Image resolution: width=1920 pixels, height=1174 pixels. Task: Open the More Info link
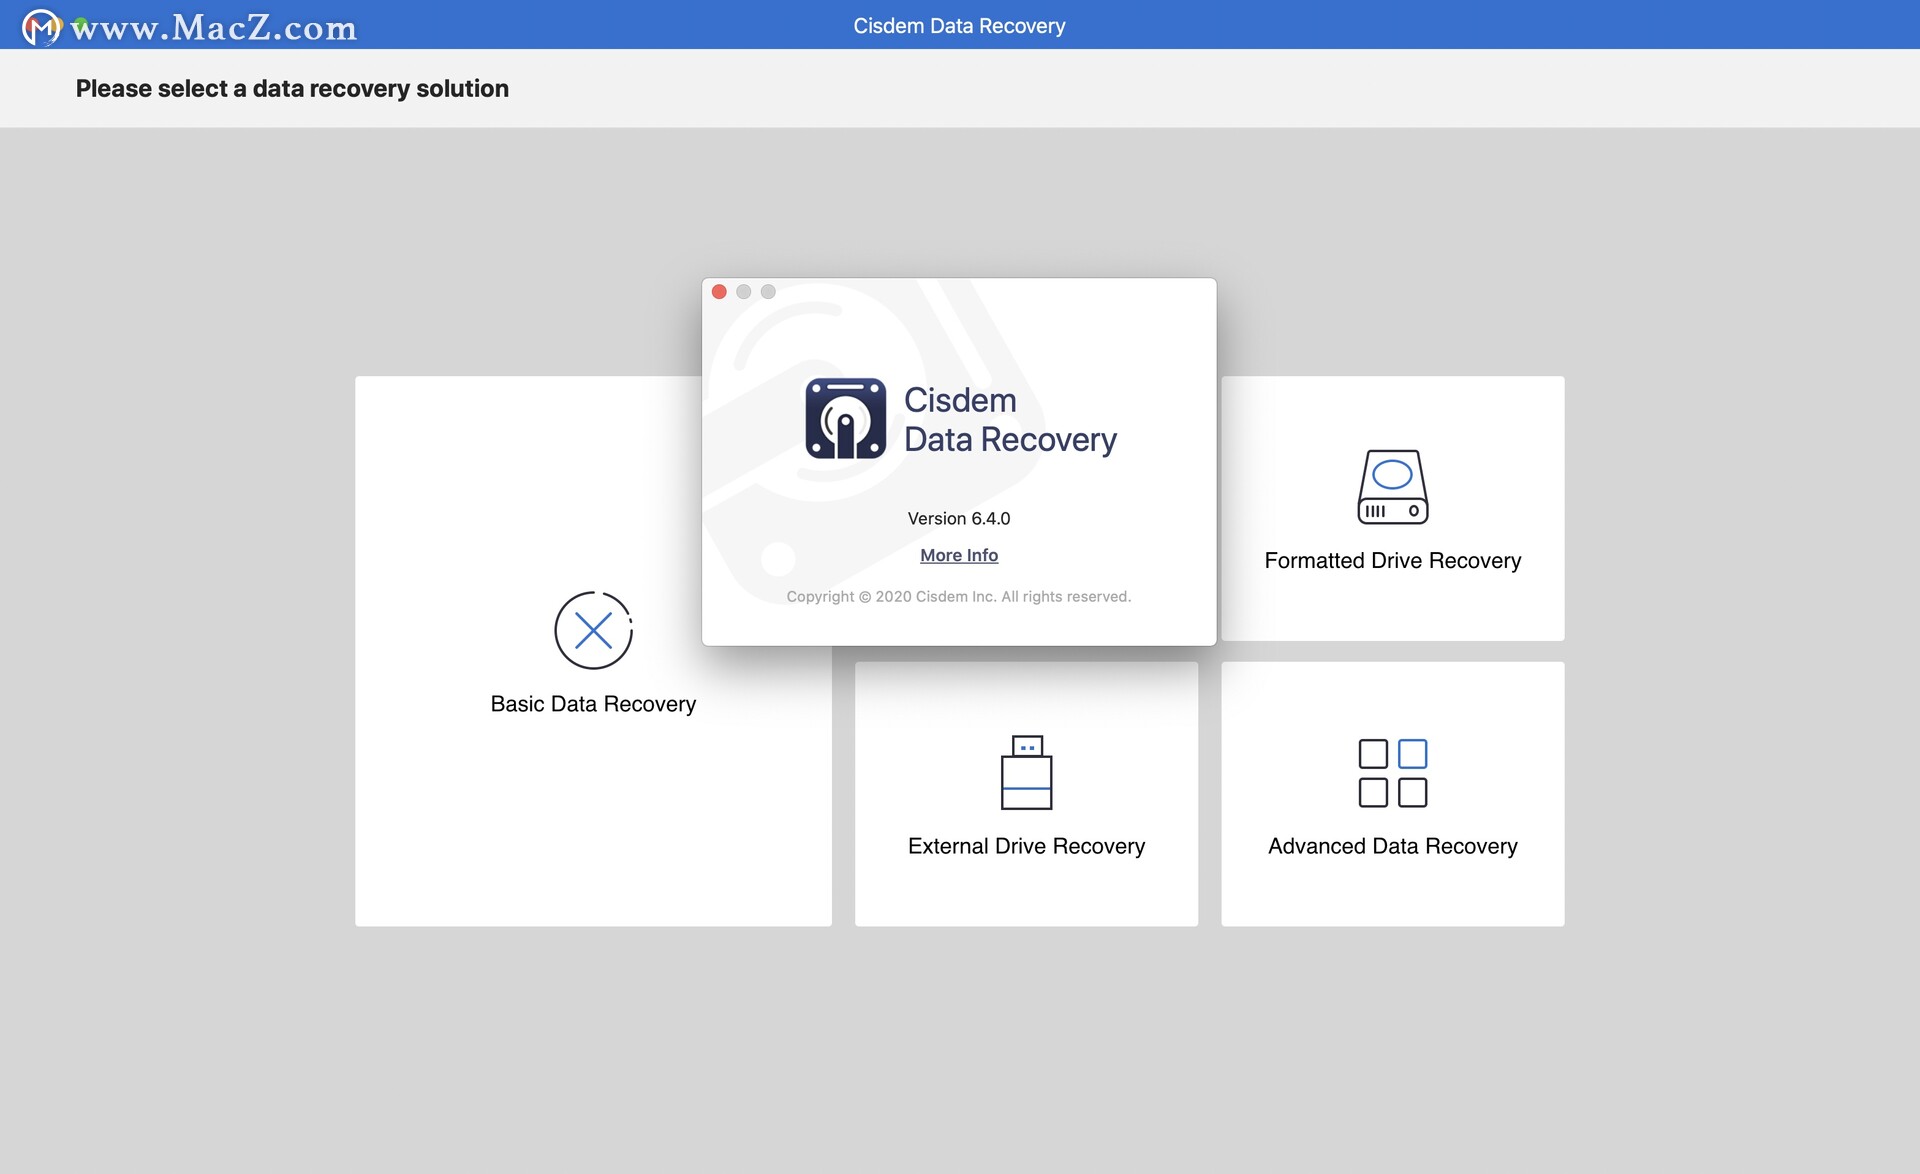pyautogui.click(x=959, y=555)
